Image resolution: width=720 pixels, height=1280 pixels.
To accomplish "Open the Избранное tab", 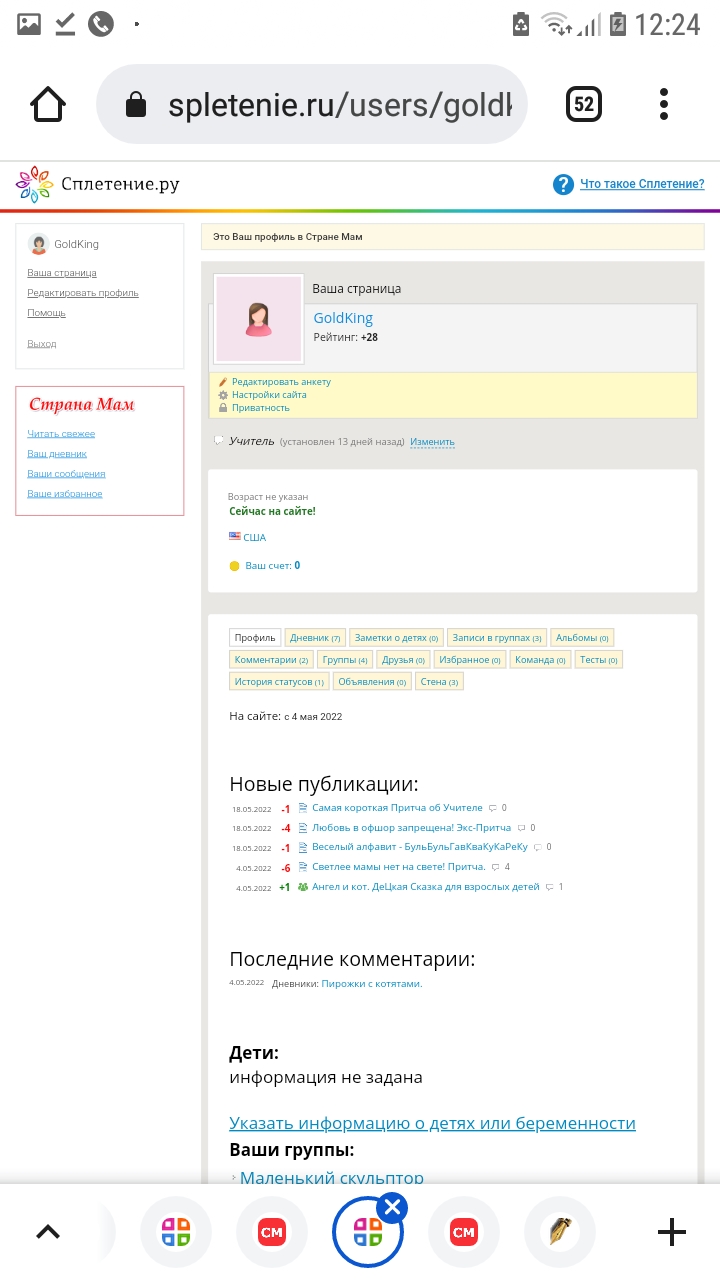I will pos(470,659).
